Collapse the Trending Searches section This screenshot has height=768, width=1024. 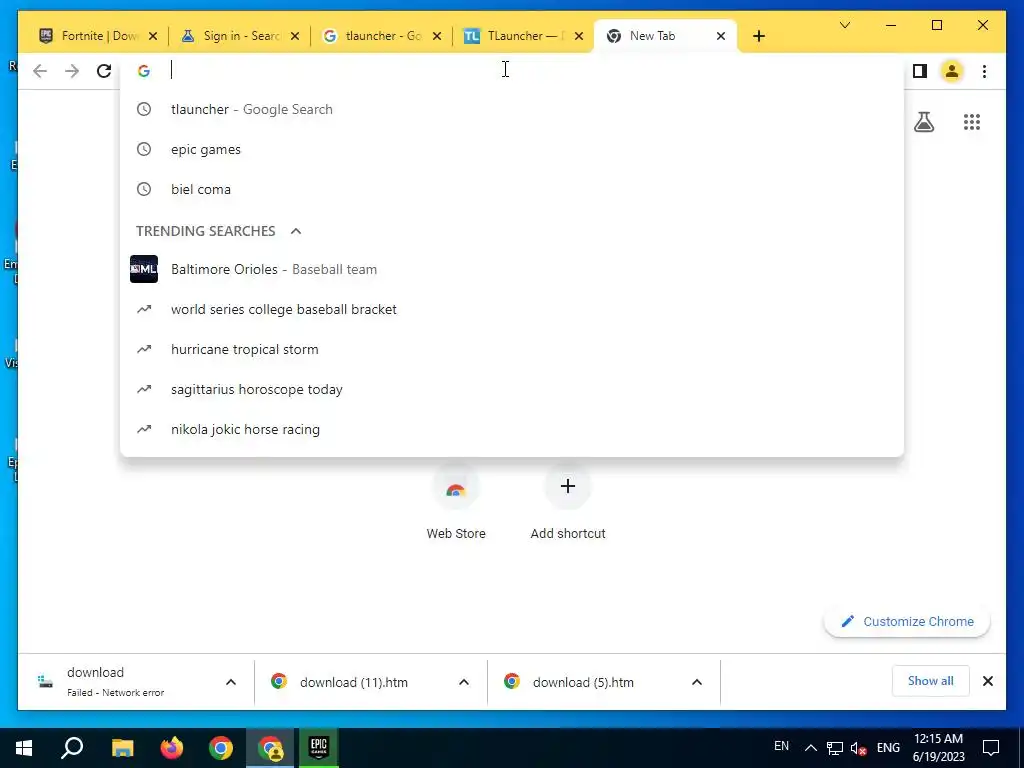296,231
